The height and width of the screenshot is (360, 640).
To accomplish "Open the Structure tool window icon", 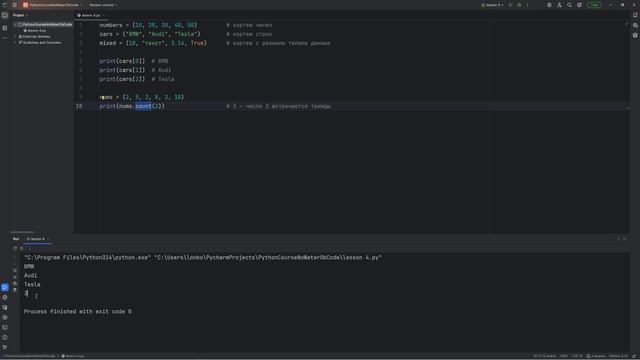I will tap(5, 28).
